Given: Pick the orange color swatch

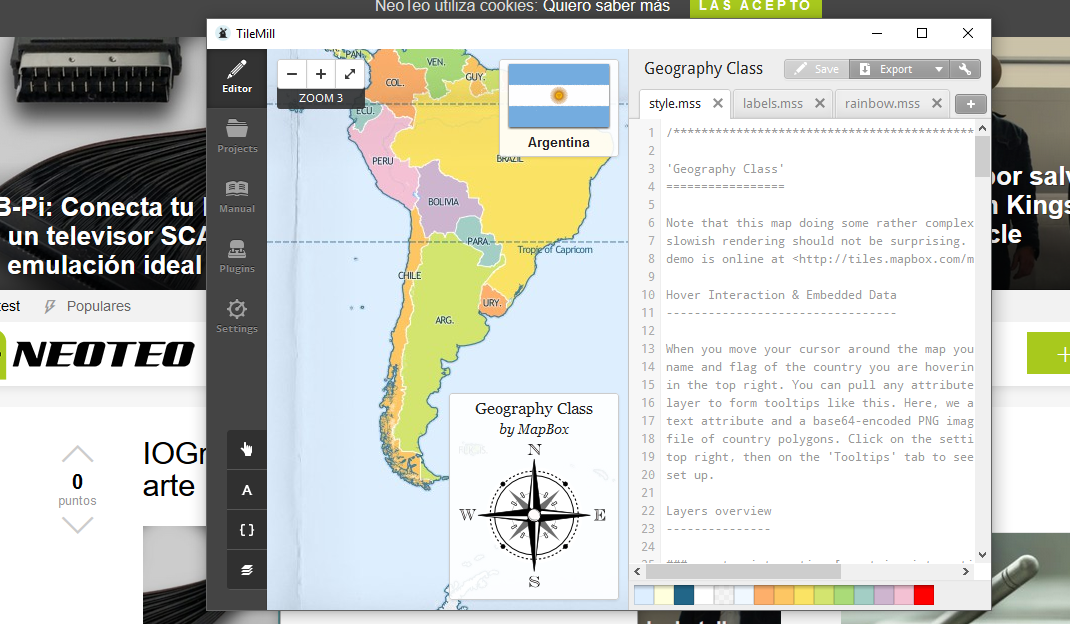Looking at the screenshot, I should [x=764, y=595].
